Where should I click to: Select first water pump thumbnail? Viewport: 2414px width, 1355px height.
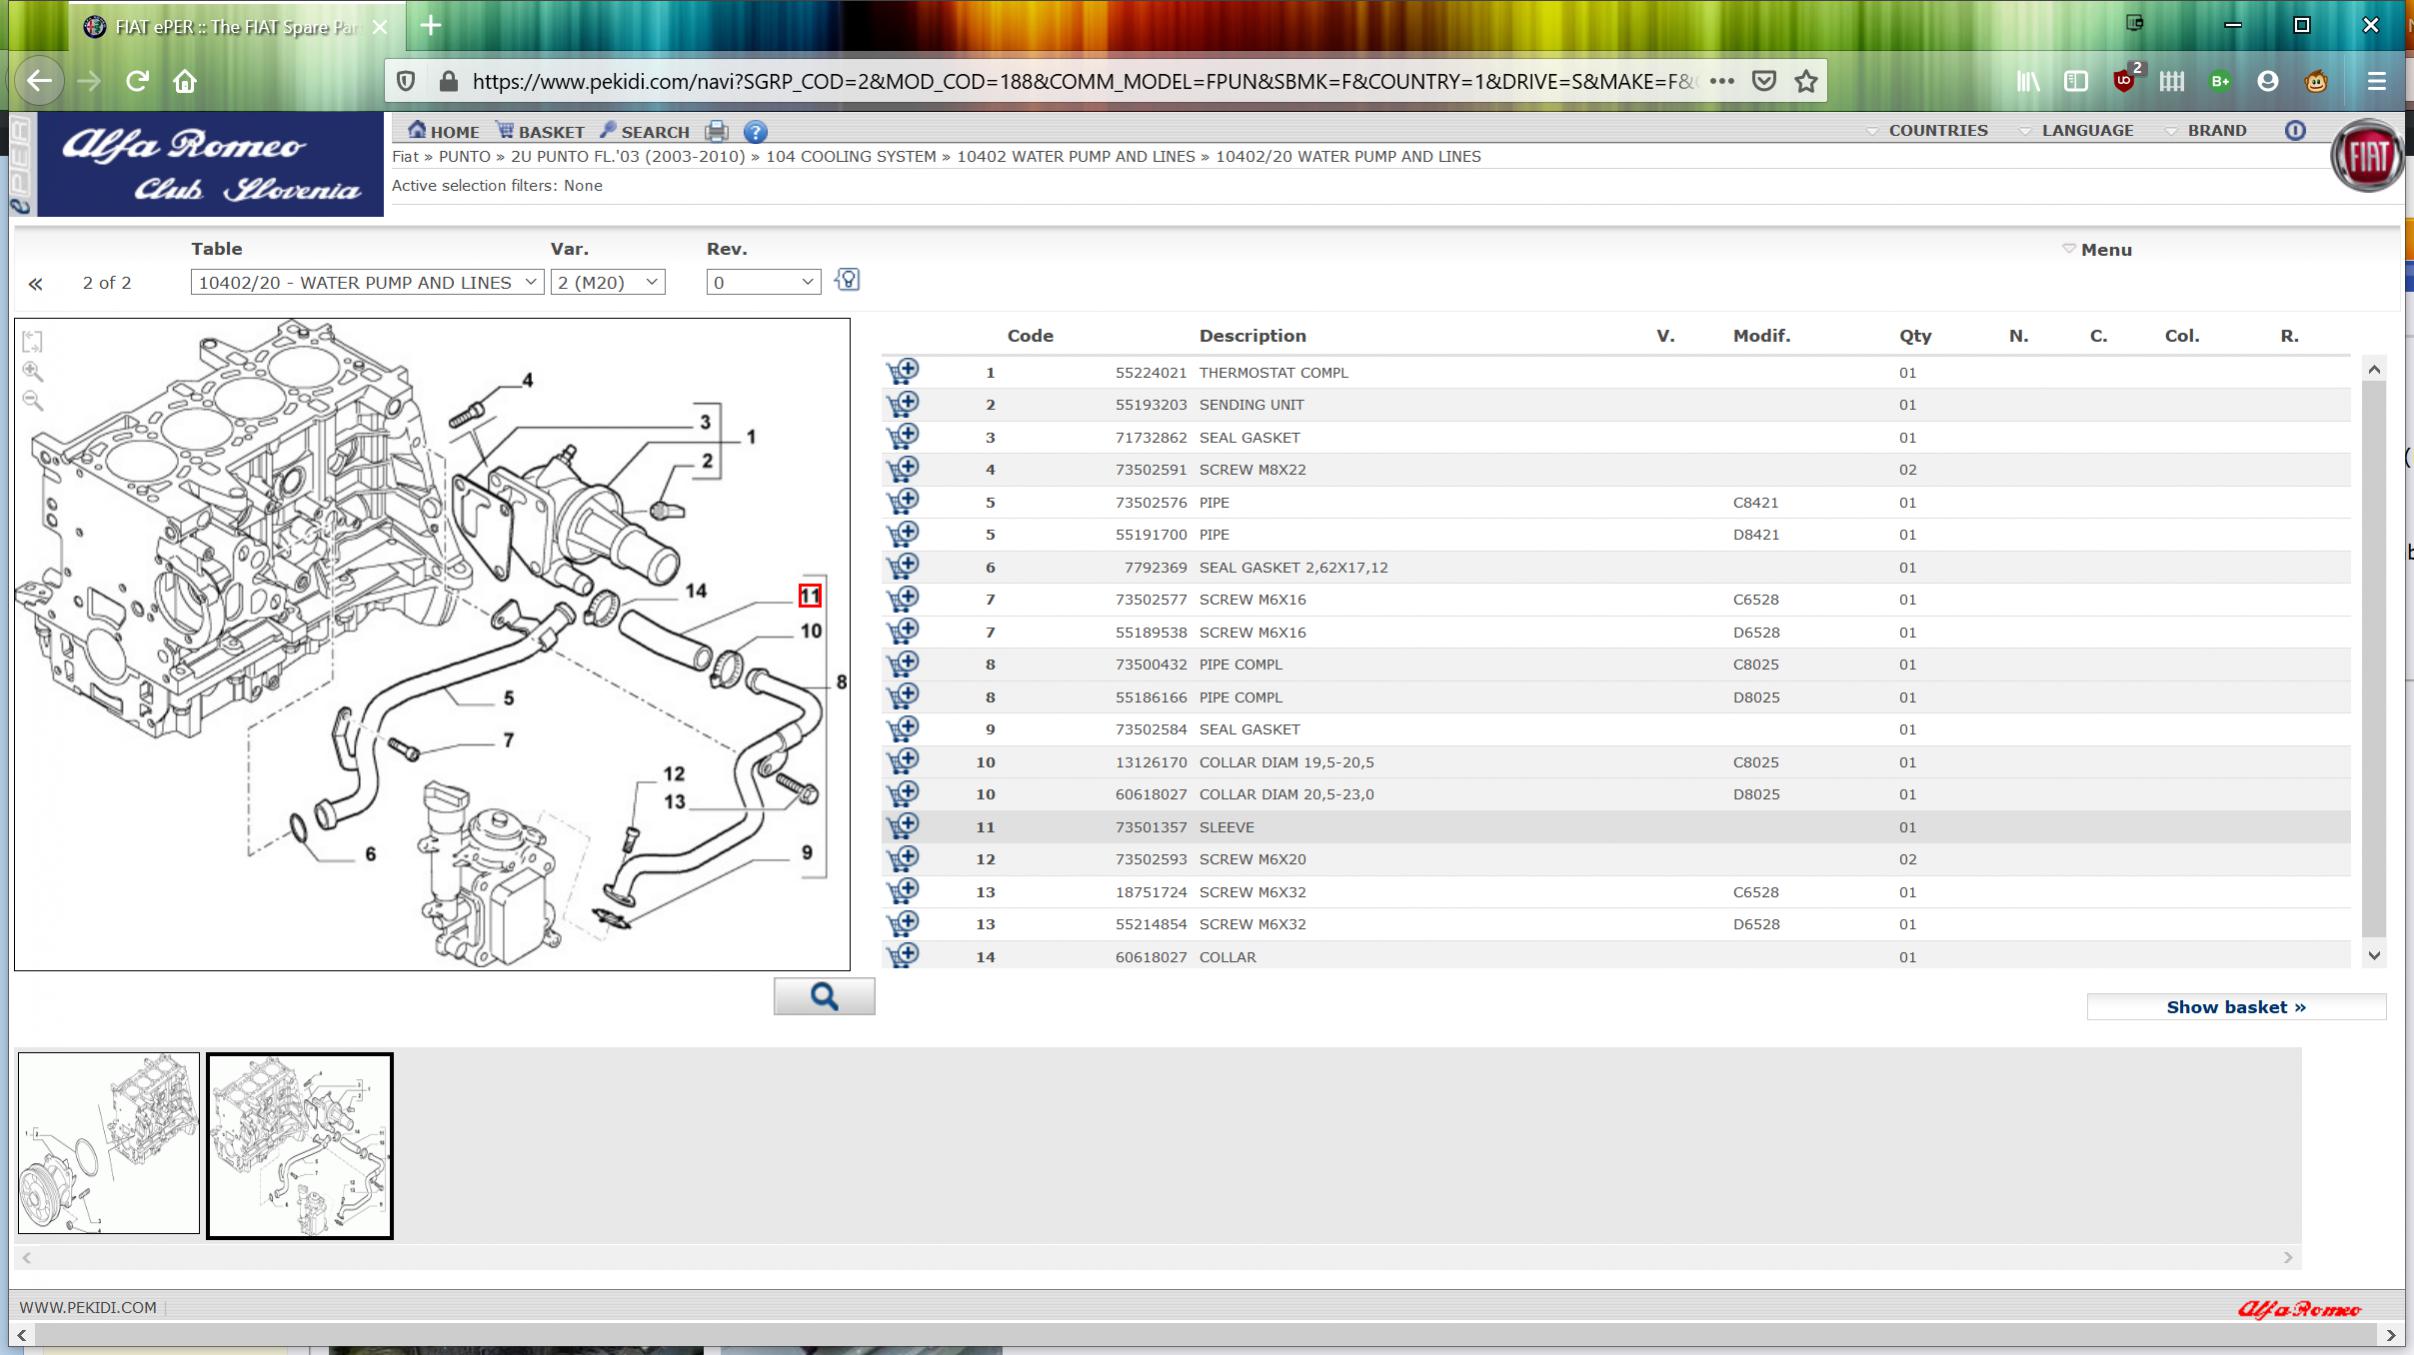[109, 1143]
